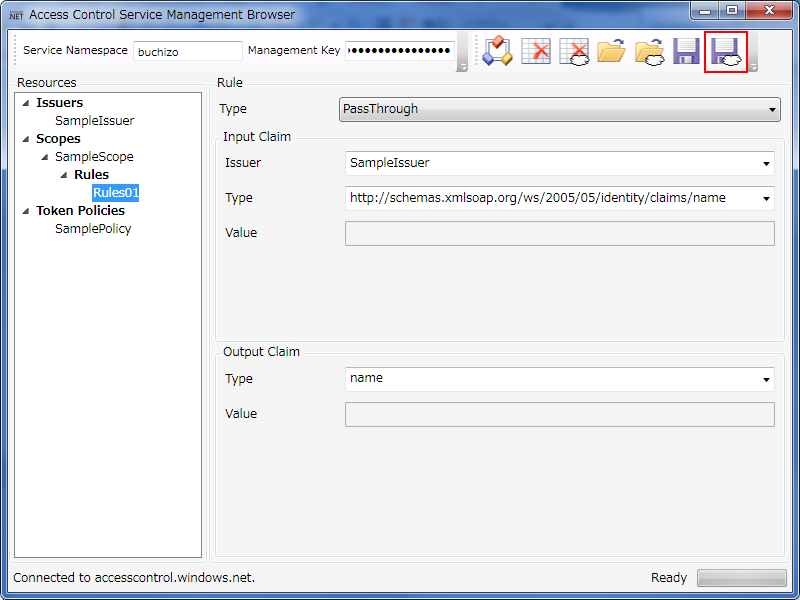Click the Scopes heading text
The image size is (800, 600).
(58, 139)
